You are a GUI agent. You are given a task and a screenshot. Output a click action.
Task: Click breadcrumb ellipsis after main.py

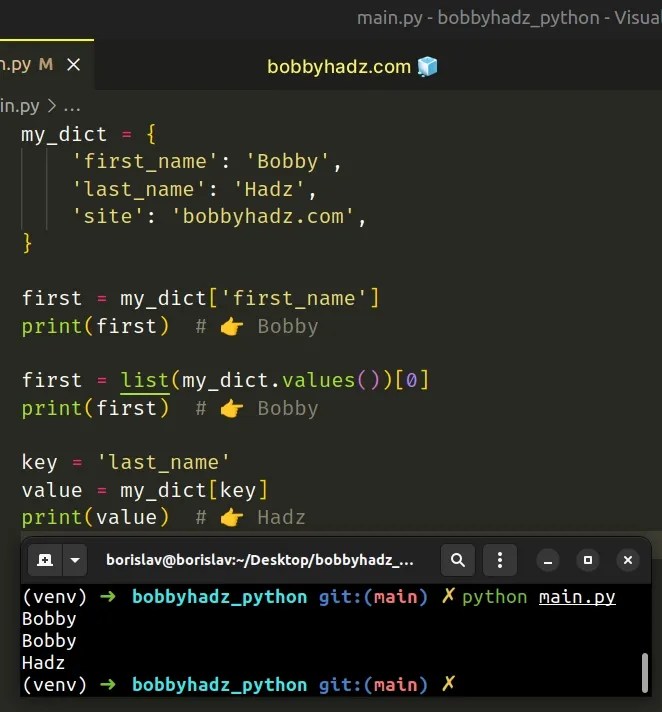coord(72,107)
